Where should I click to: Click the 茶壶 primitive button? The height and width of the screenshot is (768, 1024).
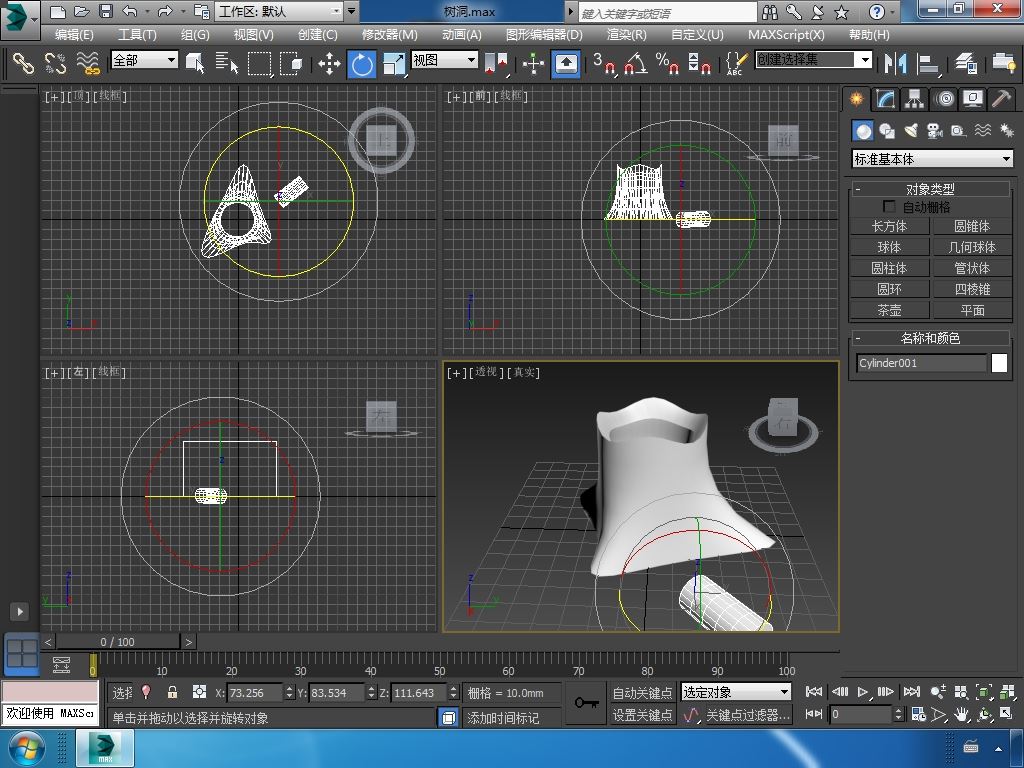[x=889, y=310]
